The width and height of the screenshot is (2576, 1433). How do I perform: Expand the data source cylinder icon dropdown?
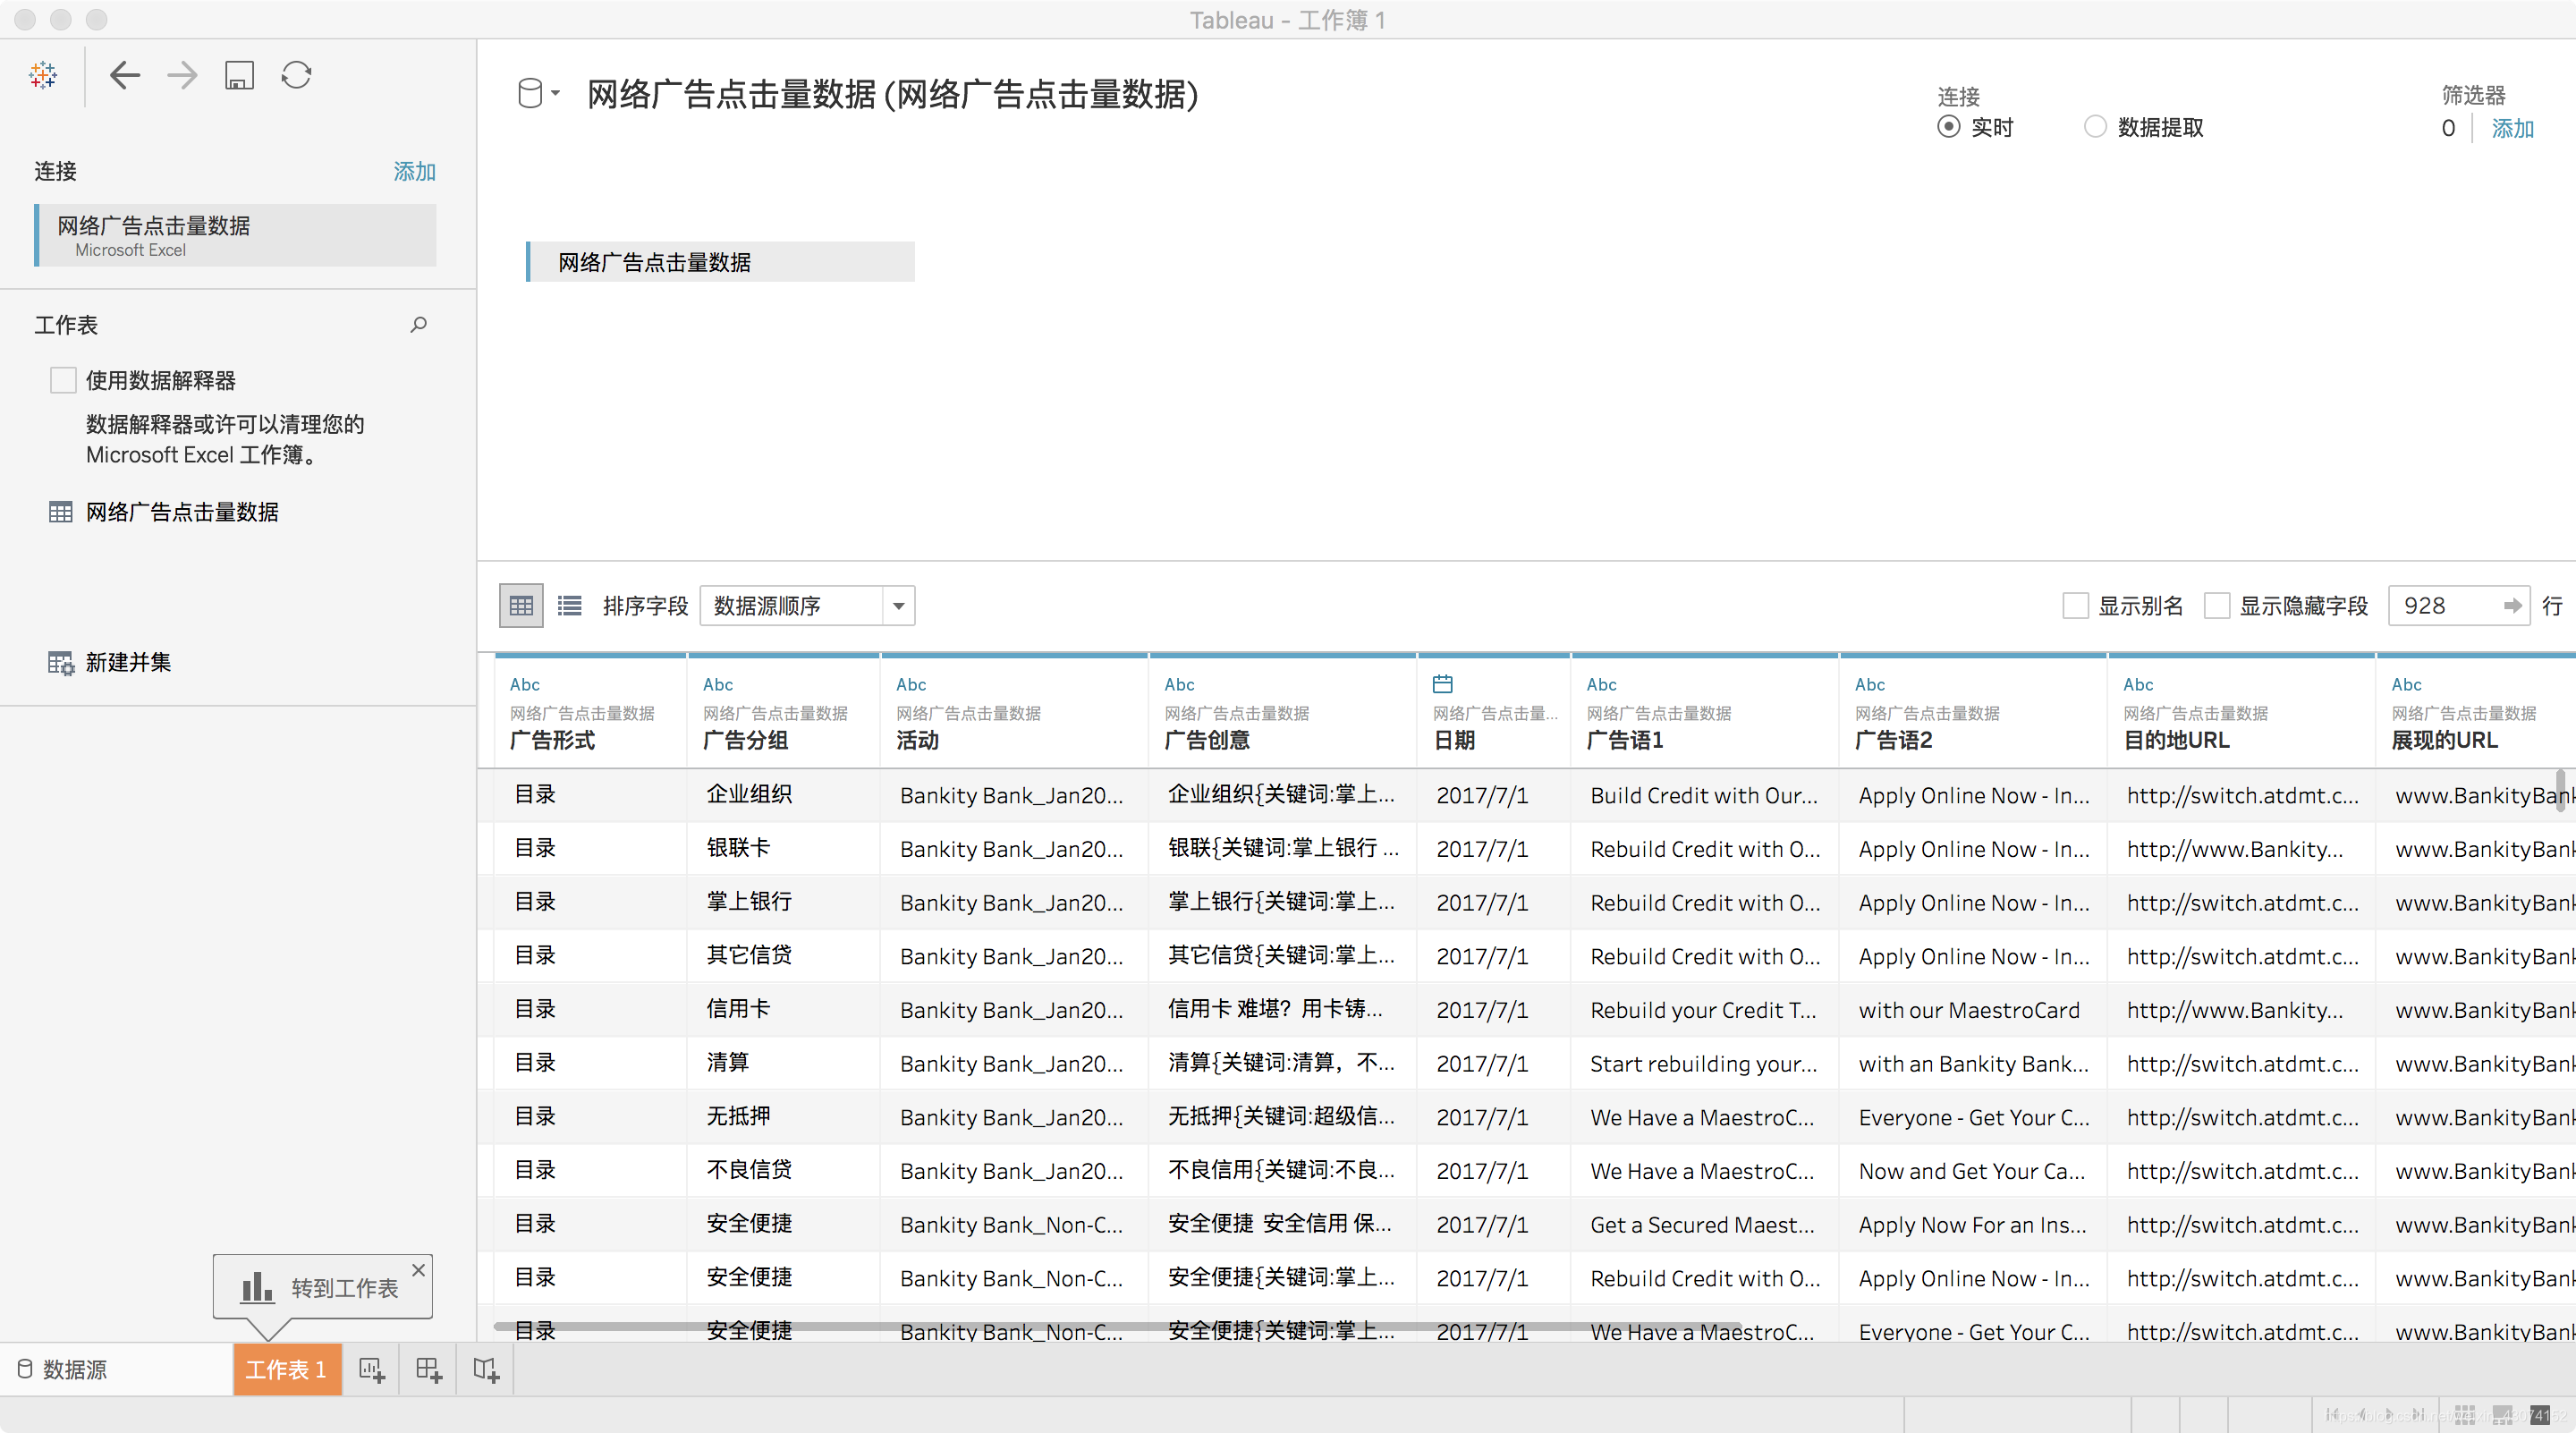tap(538, 94)
